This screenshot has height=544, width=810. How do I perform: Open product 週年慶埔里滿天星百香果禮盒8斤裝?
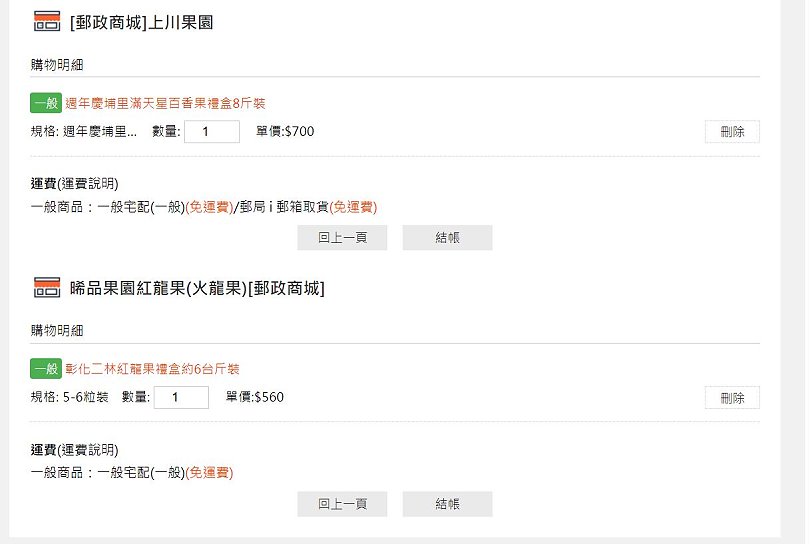[165, 103]
